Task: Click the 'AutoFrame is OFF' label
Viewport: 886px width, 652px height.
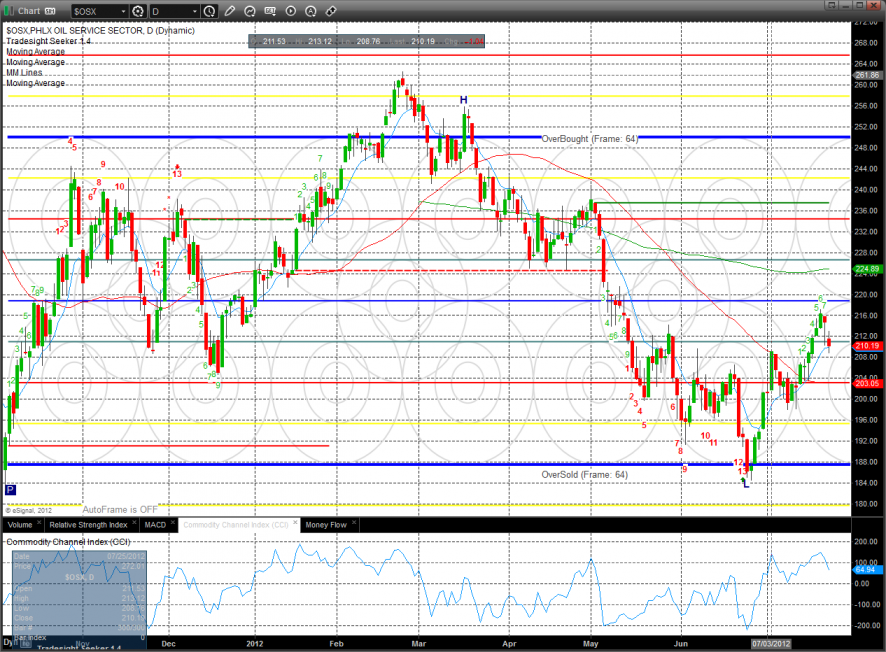Action: [120, 509]
